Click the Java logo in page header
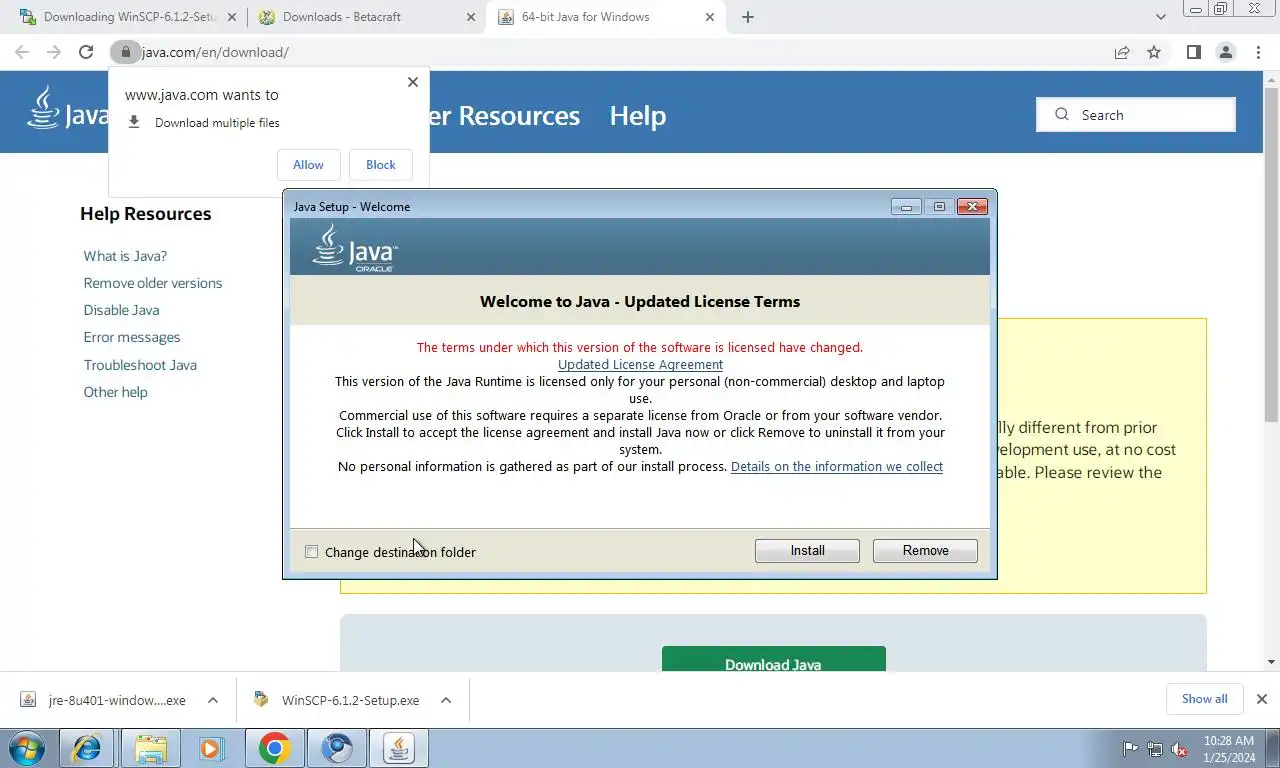The width and height of the screenshot is (1280, 768). (x=67, y=110)
